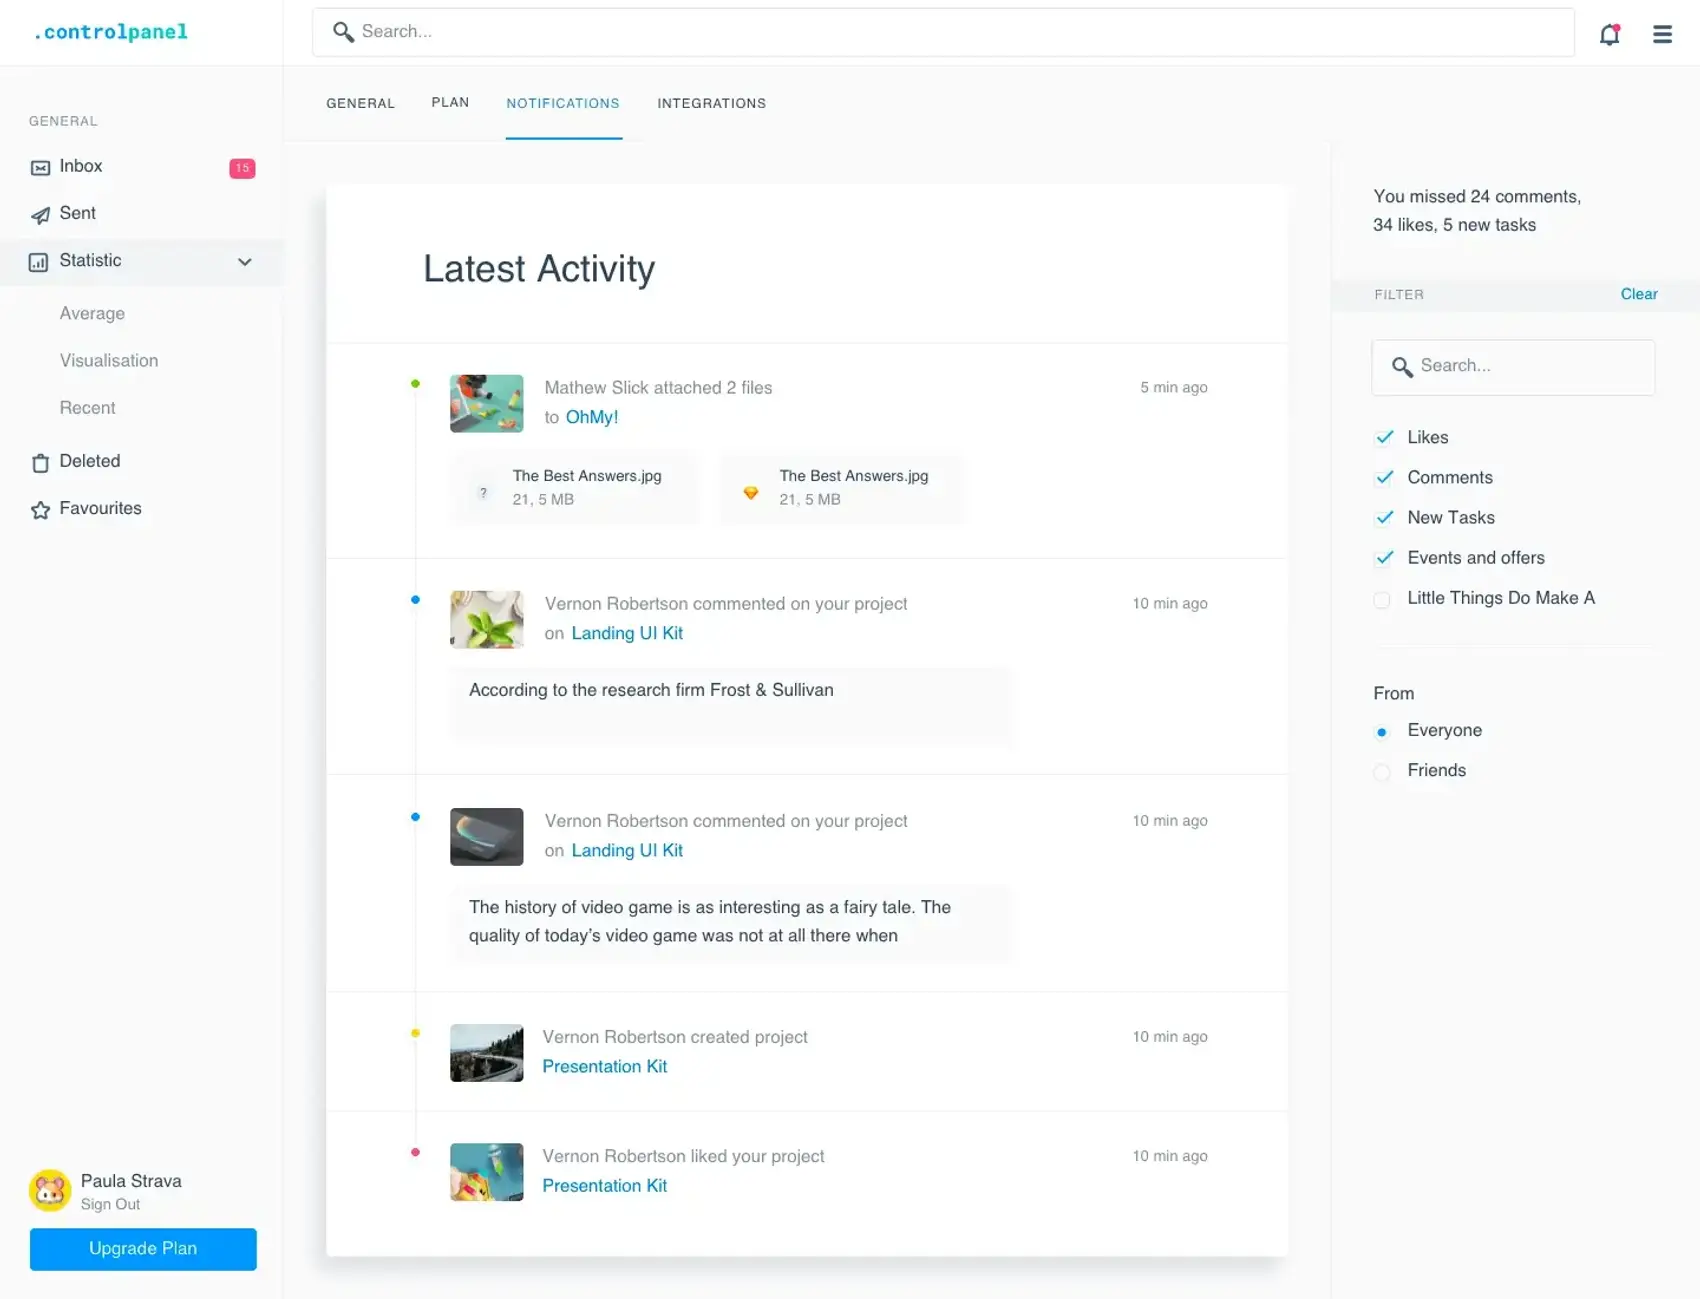Click the Statistic chart icon
1700x1299 pixels.
[39, 262]
